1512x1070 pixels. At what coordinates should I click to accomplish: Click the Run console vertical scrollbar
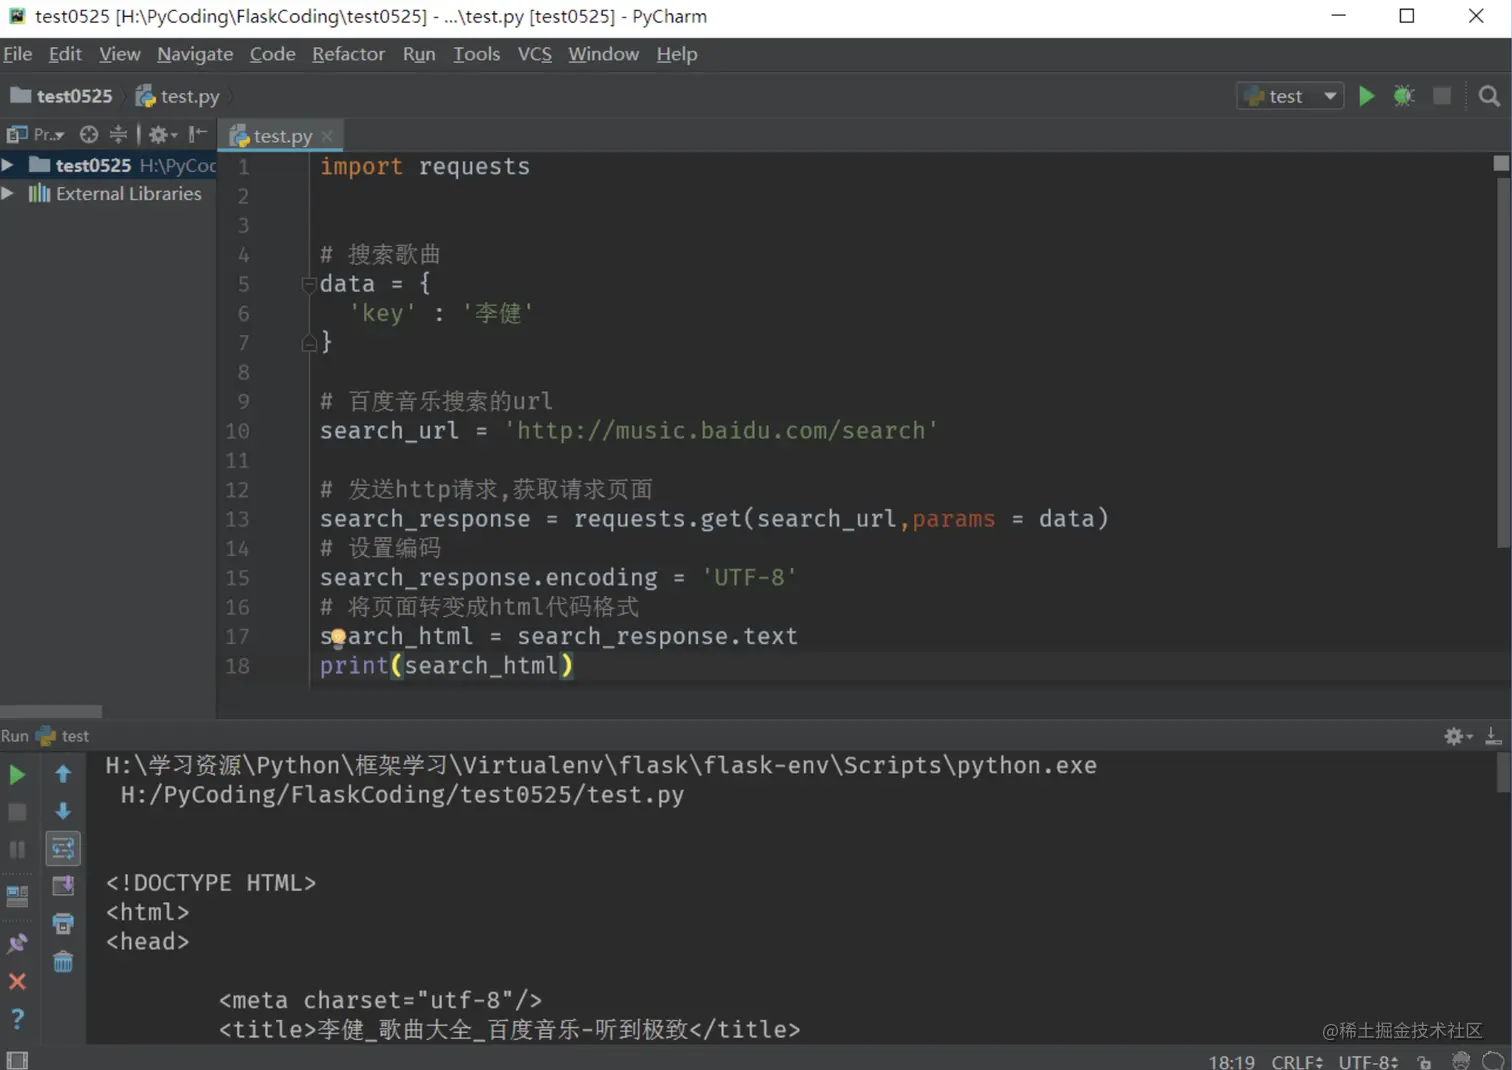[1503, 772]
